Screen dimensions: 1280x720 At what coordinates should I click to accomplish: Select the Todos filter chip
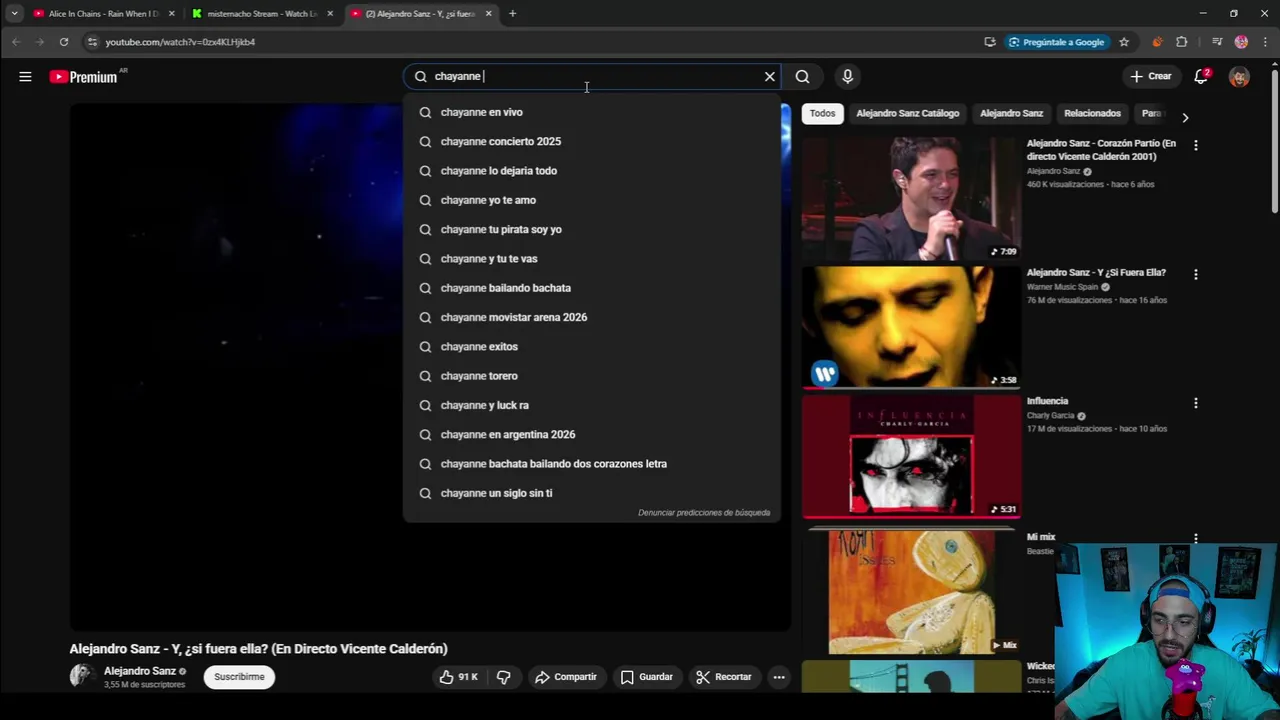(822, 113)
